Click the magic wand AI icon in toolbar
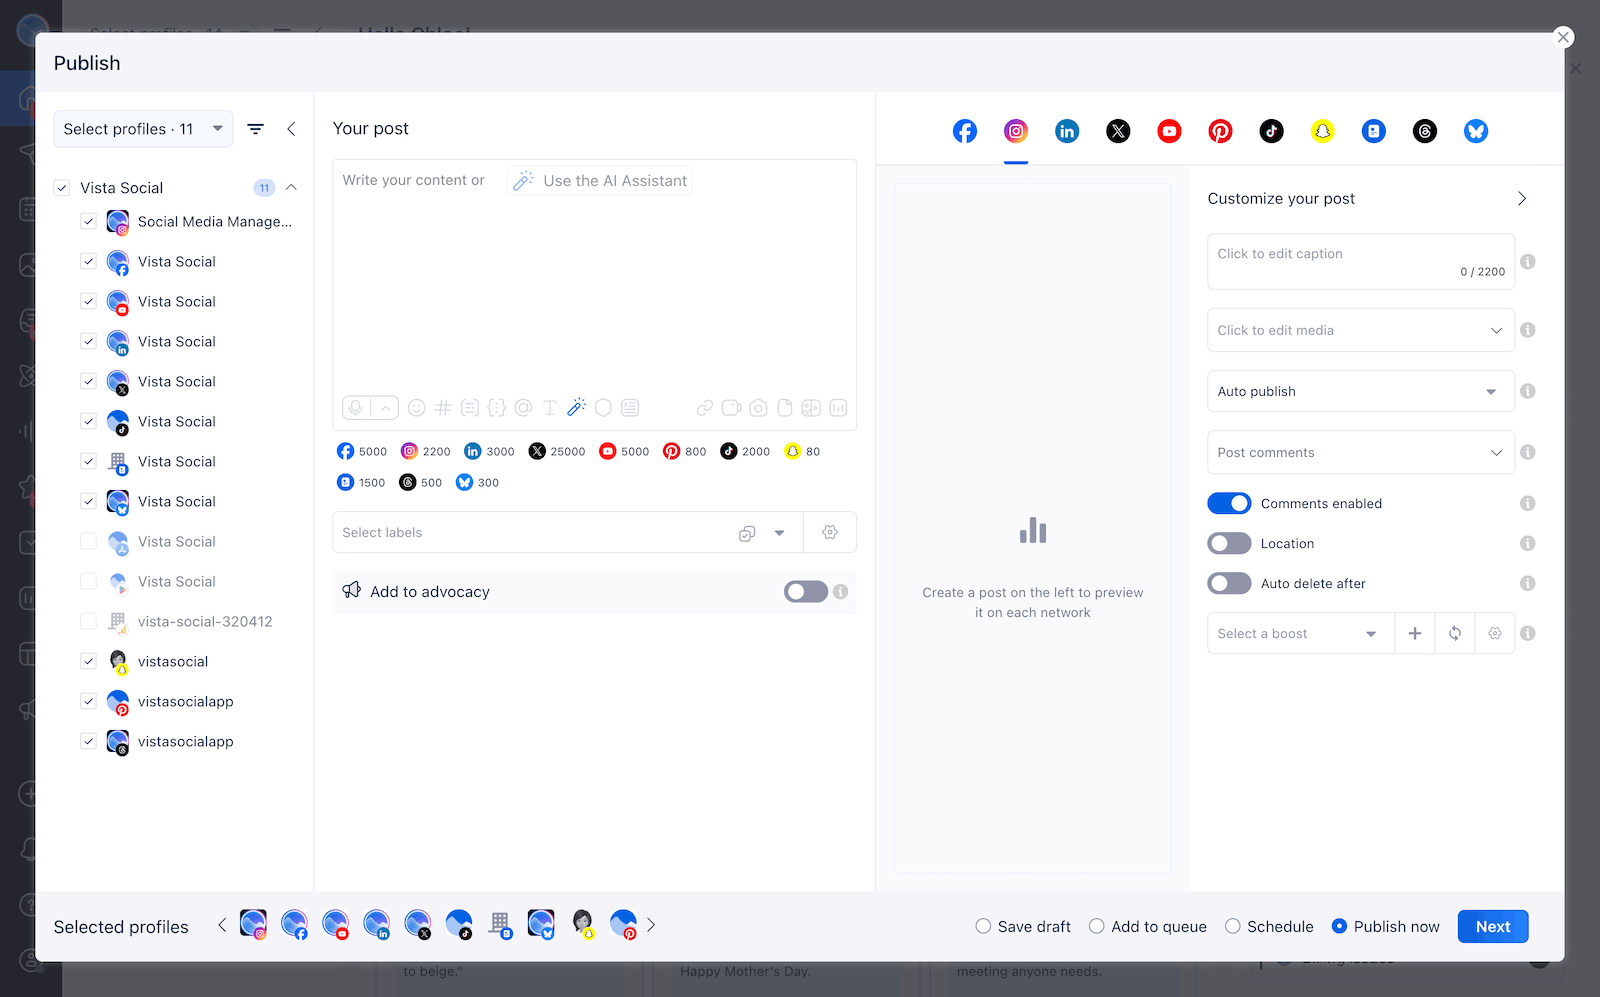Viewport: 1600px width, 997px height. coord(576,407)
